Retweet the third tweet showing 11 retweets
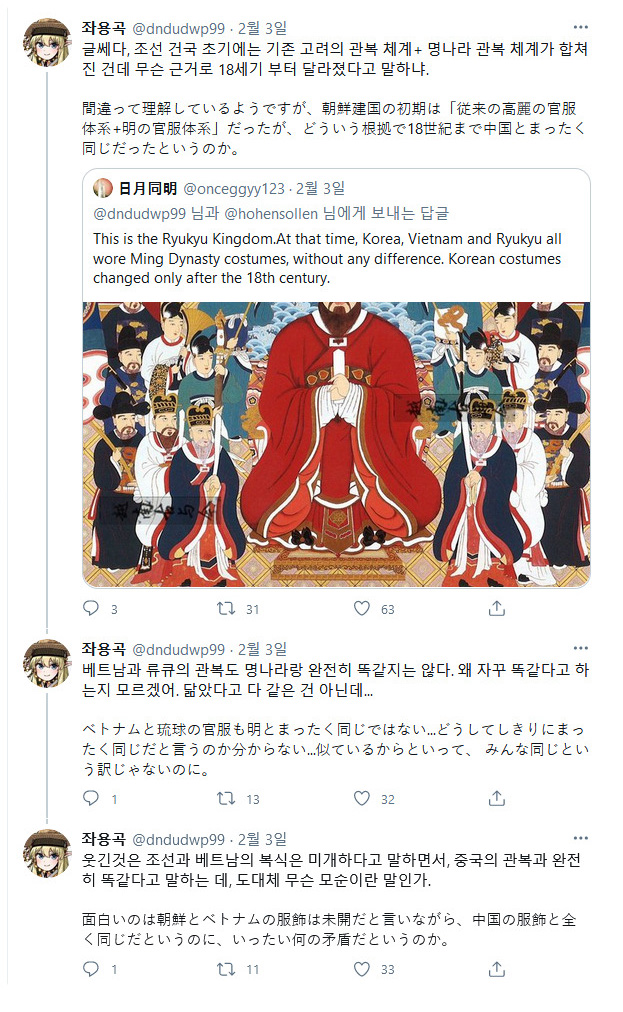623x1012 pixels. (x=225, y=969)
